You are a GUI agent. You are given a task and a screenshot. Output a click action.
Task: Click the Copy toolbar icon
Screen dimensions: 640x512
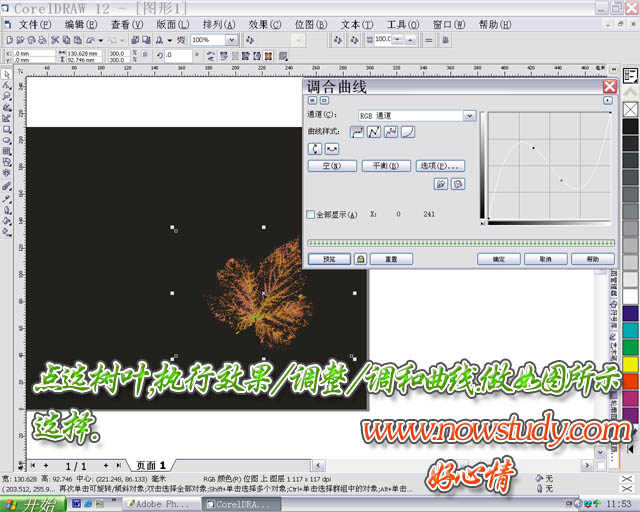pyautogui.click(x=66, y=40)
